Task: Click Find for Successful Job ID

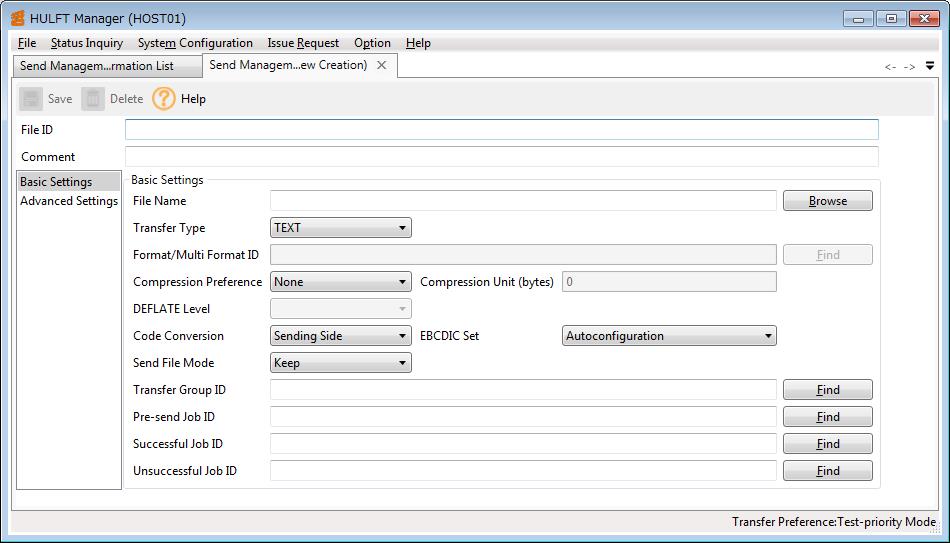Action: tap(828, 444)
